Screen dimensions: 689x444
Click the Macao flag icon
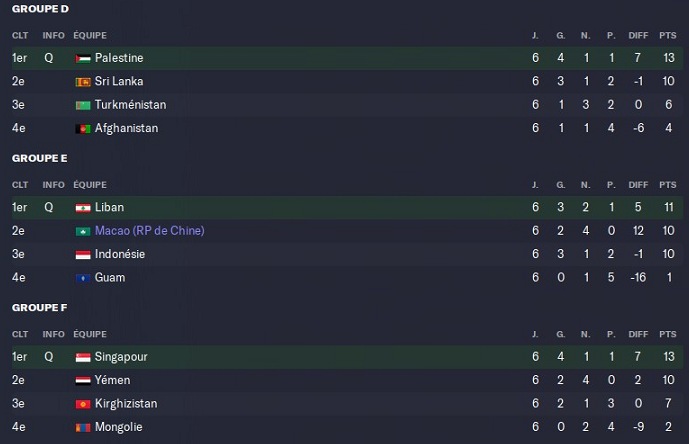click(x=83, y=231)
